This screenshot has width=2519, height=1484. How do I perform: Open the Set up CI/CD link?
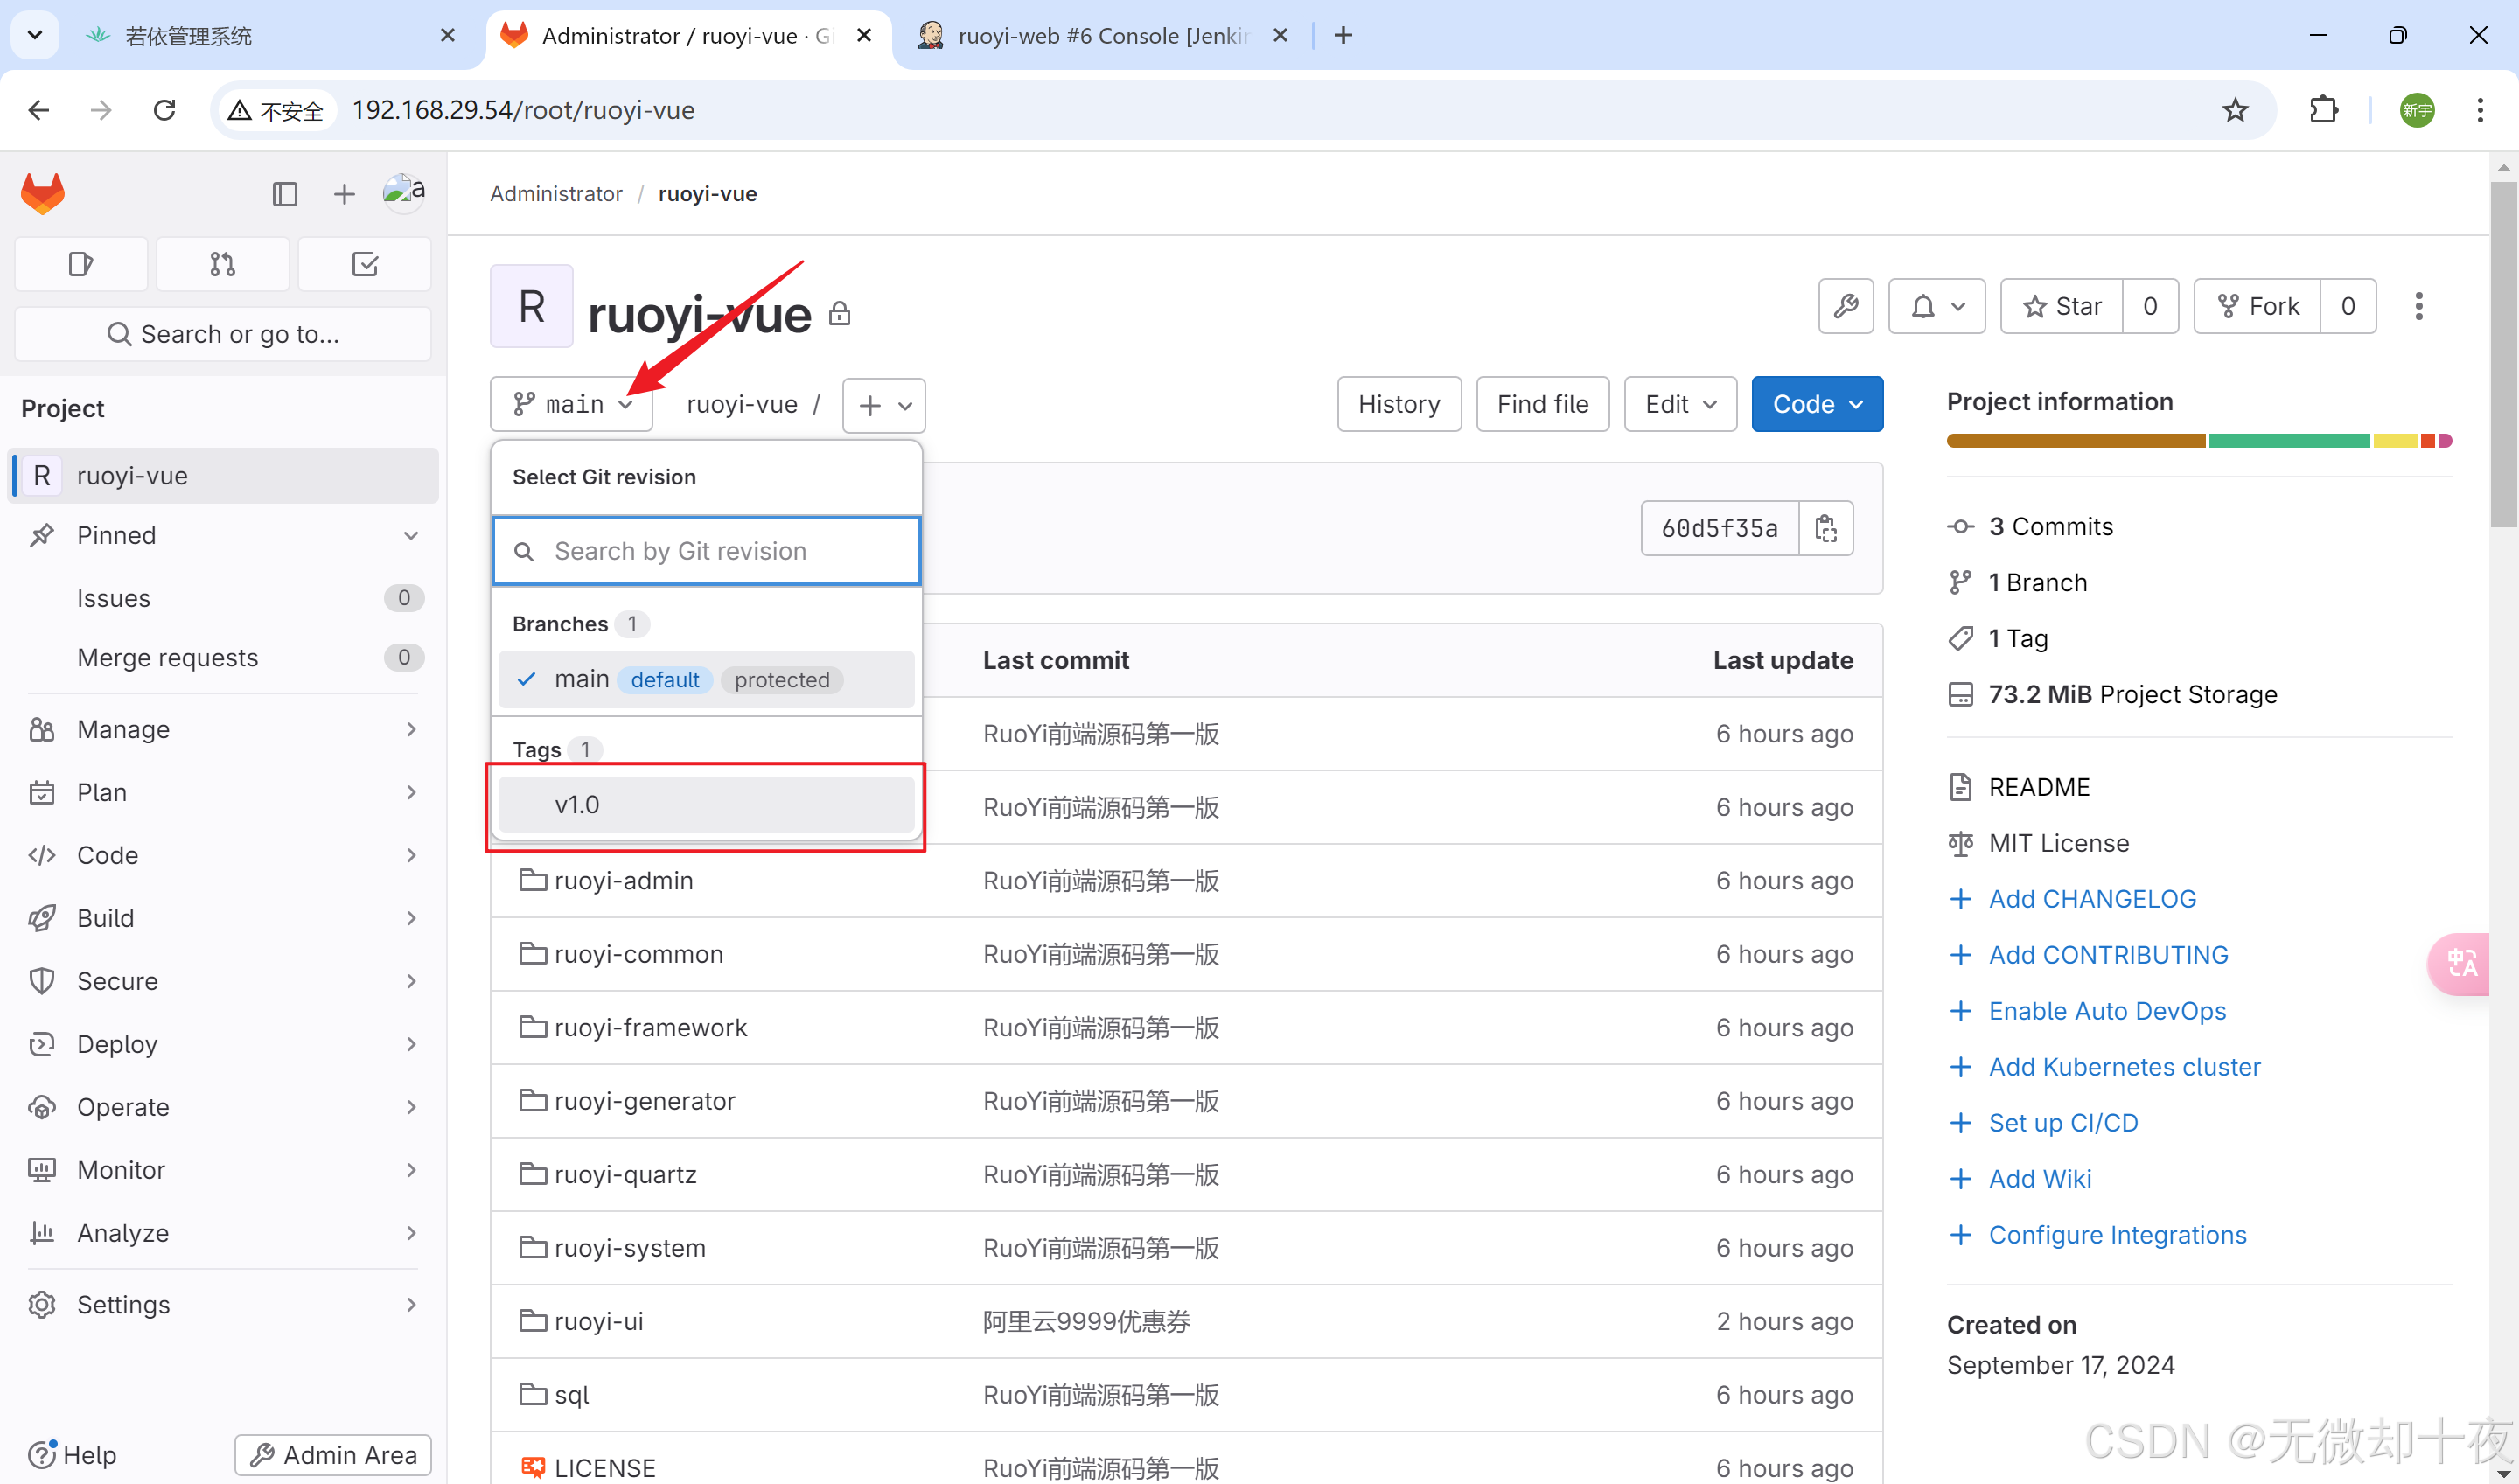click(2062, 1123)
